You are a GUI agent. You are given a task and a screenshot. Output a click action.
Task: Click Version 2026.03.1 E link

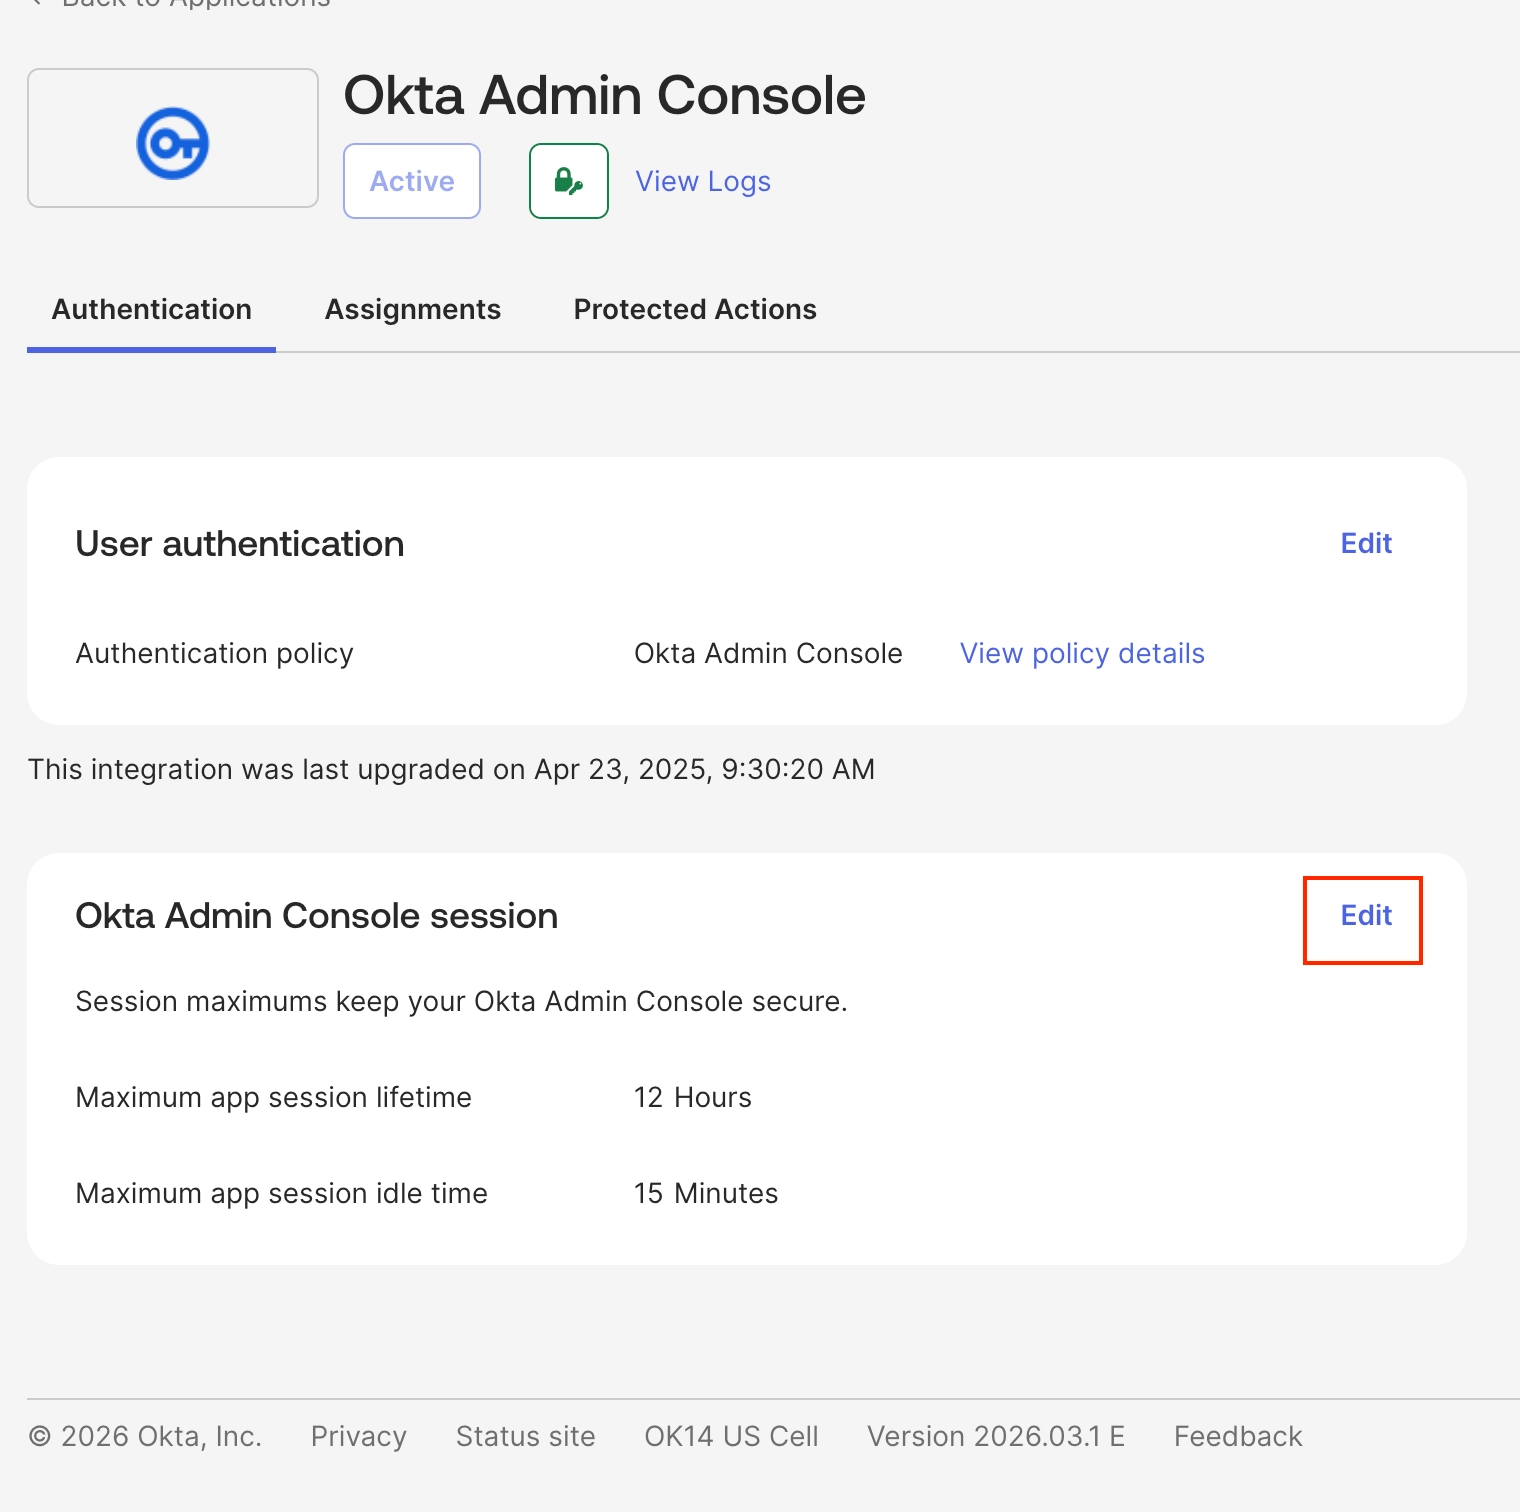coord(996,1437)
